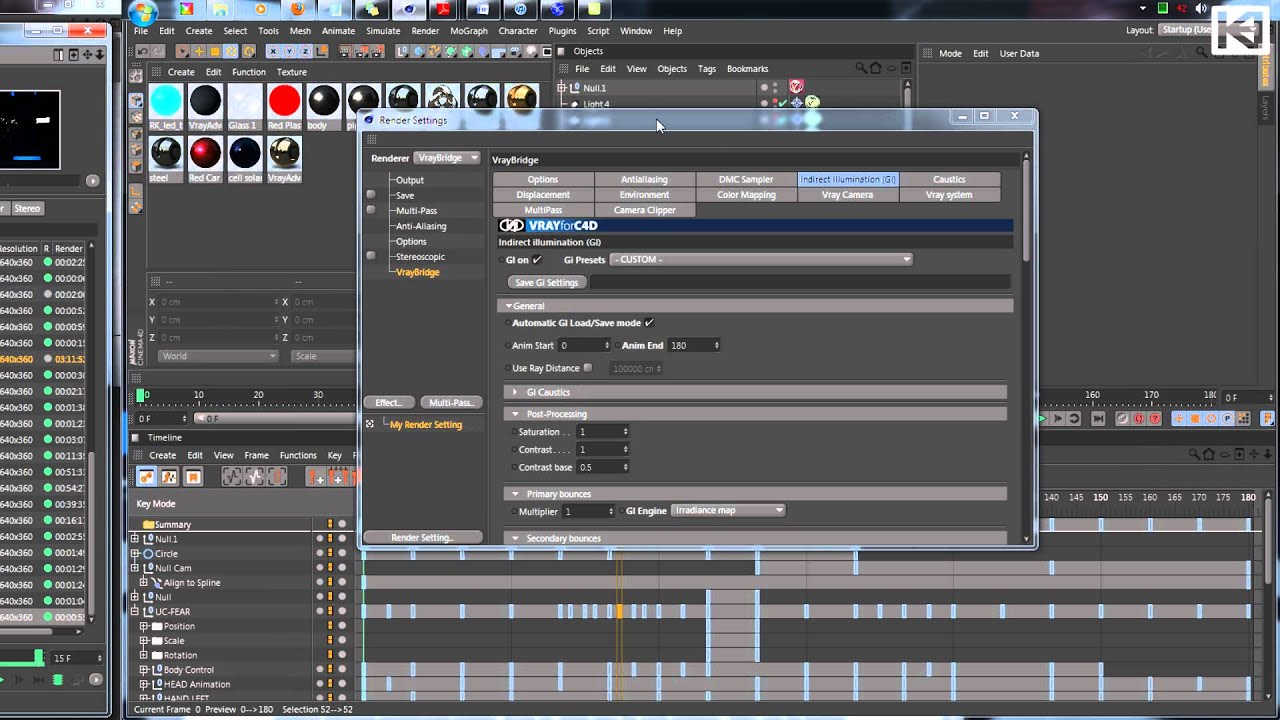Uncheck Automatic GI Load/Save mode
1280x720 pixels.
[x=649, y=323]
